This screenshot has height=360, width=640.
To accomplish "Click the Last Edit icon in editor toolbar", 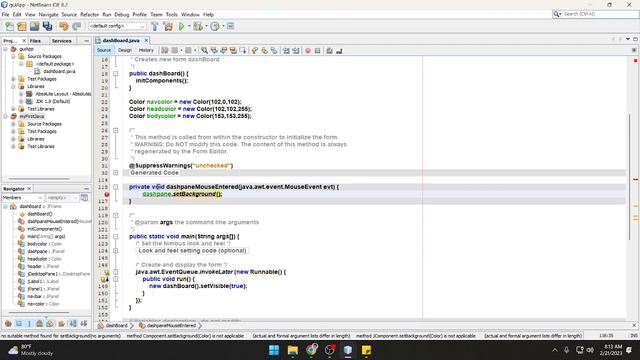I will (x=164, y=50).
